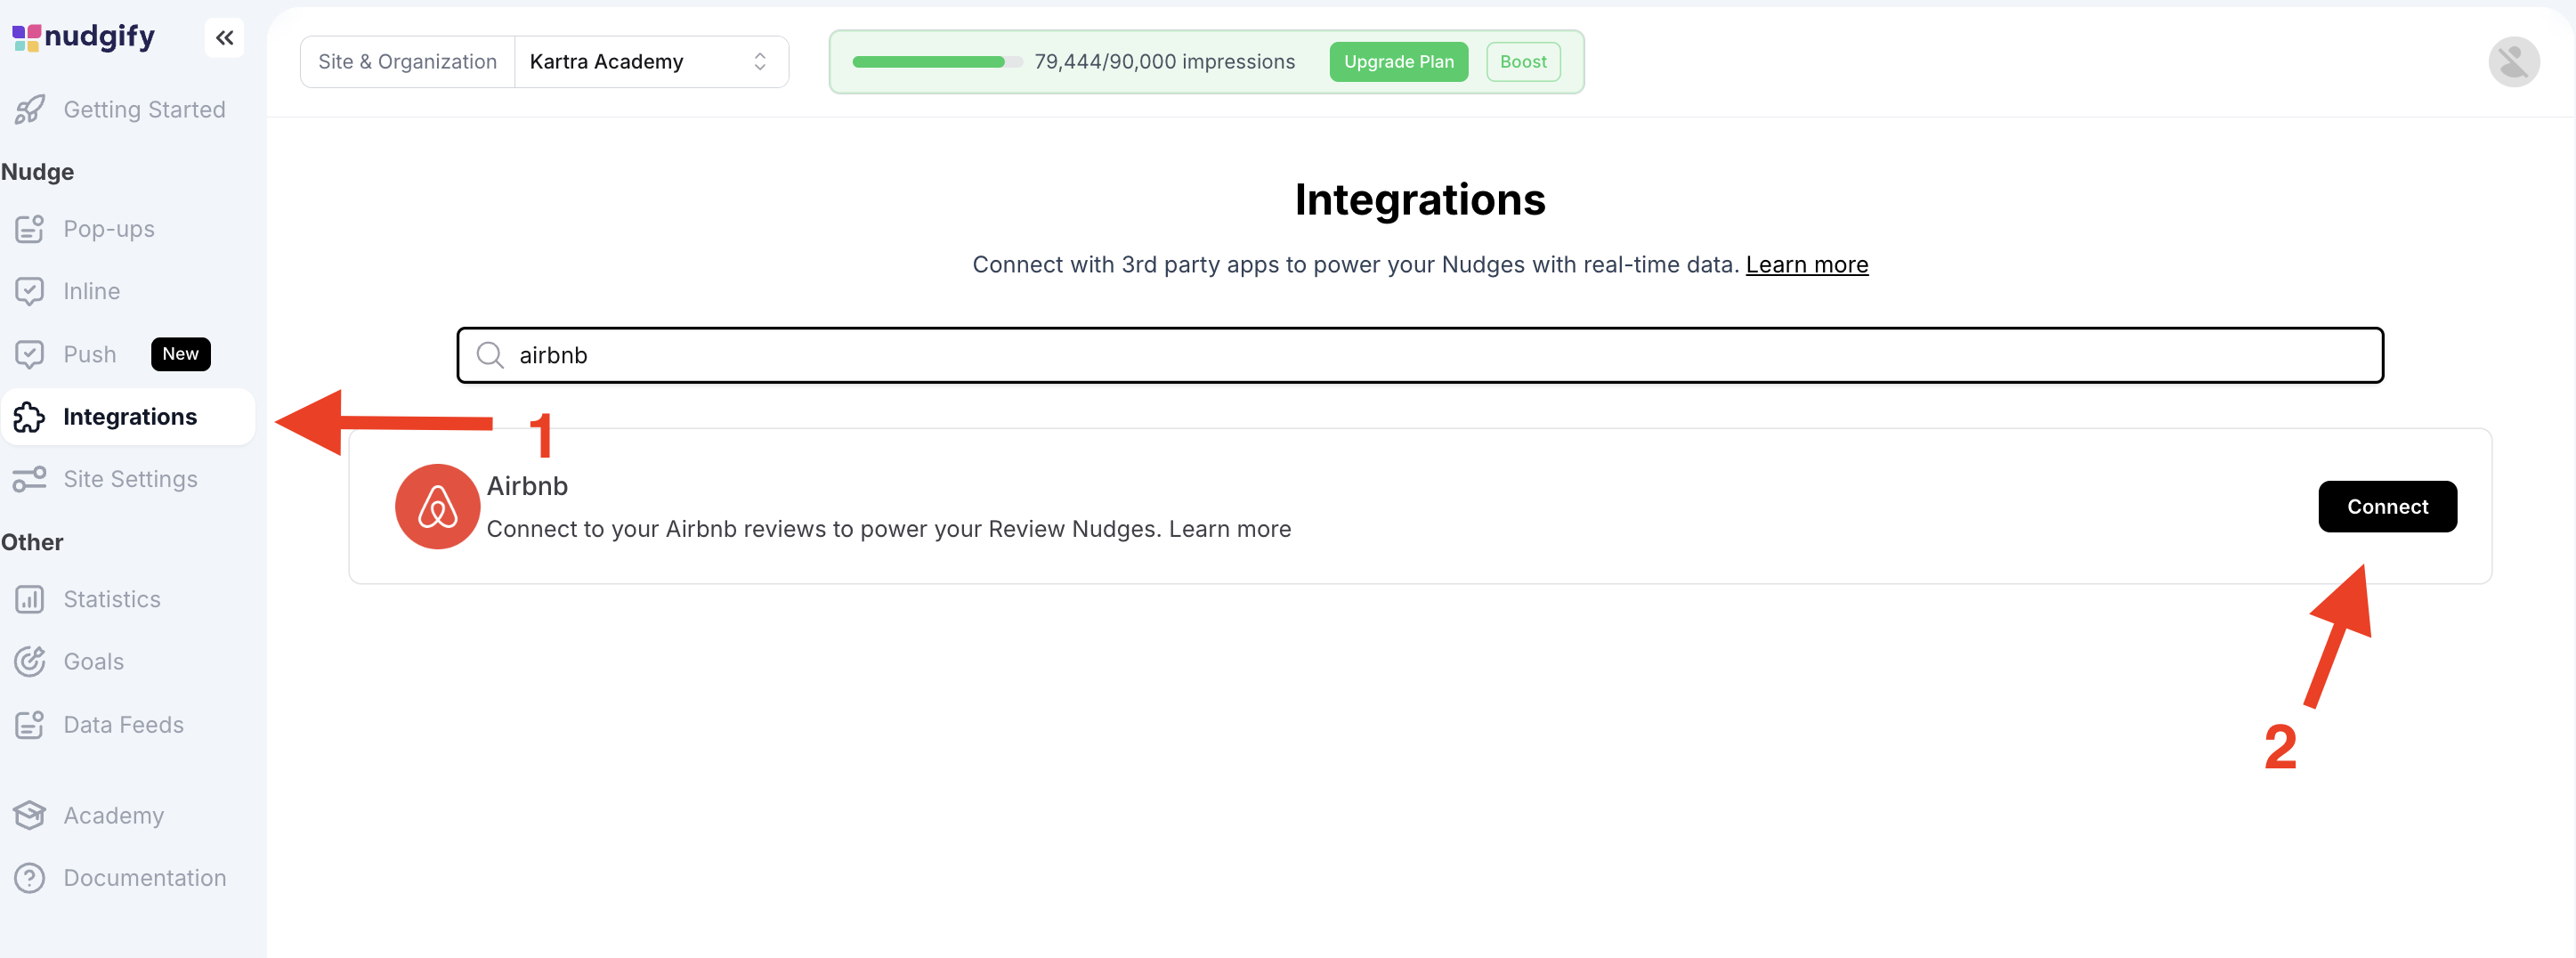Click the Site & Organization label
Screen dimensions: 2576x958
[x=407, y=62]
